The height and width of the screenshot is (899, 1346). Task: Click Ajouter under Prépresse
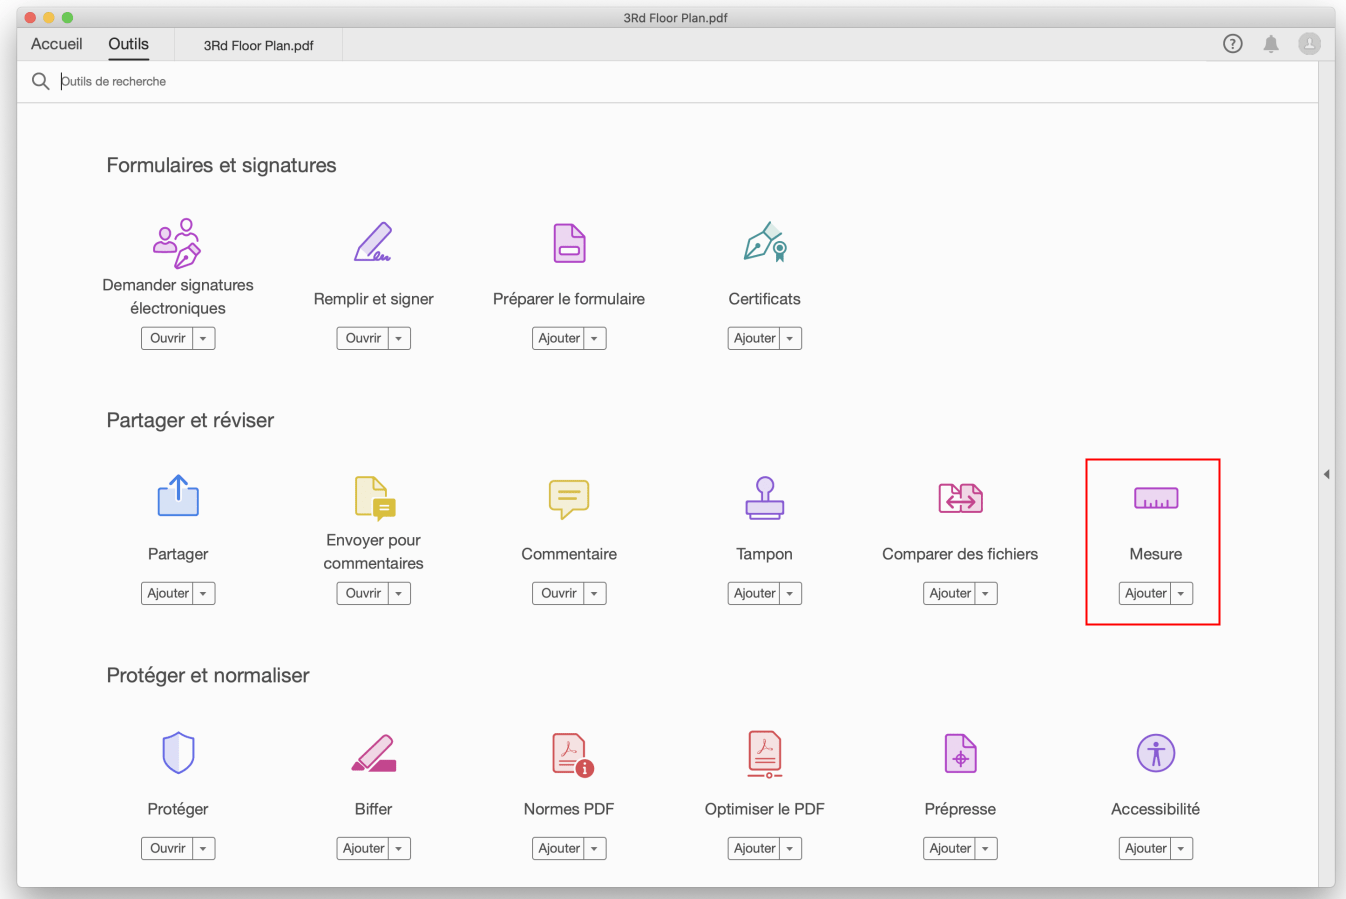(x=949, y=848)
